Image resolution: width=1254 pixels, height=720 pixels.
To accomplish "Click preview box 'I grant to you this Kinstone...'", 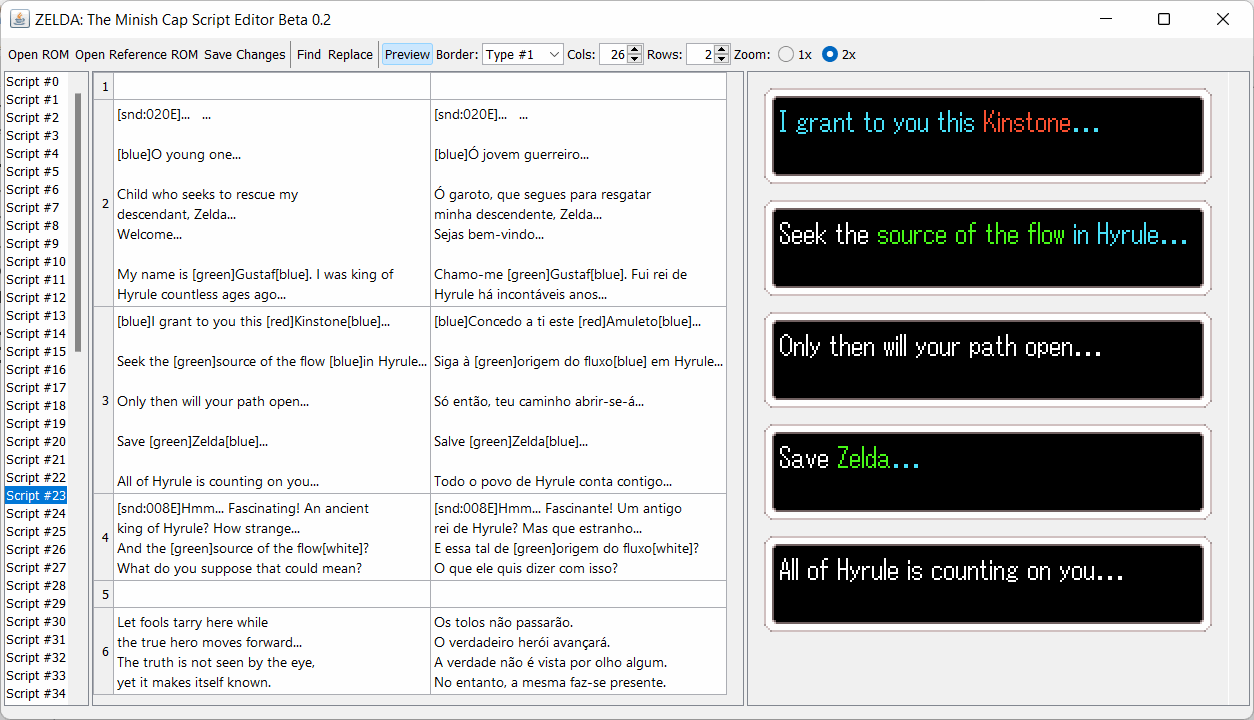I will point(988,136).
